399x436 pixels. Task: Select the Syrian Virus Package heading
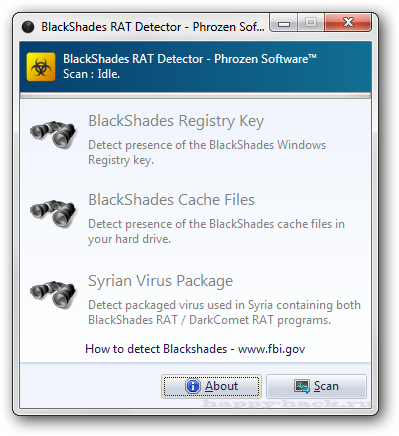pyautogui.click(x=160, y=281)
